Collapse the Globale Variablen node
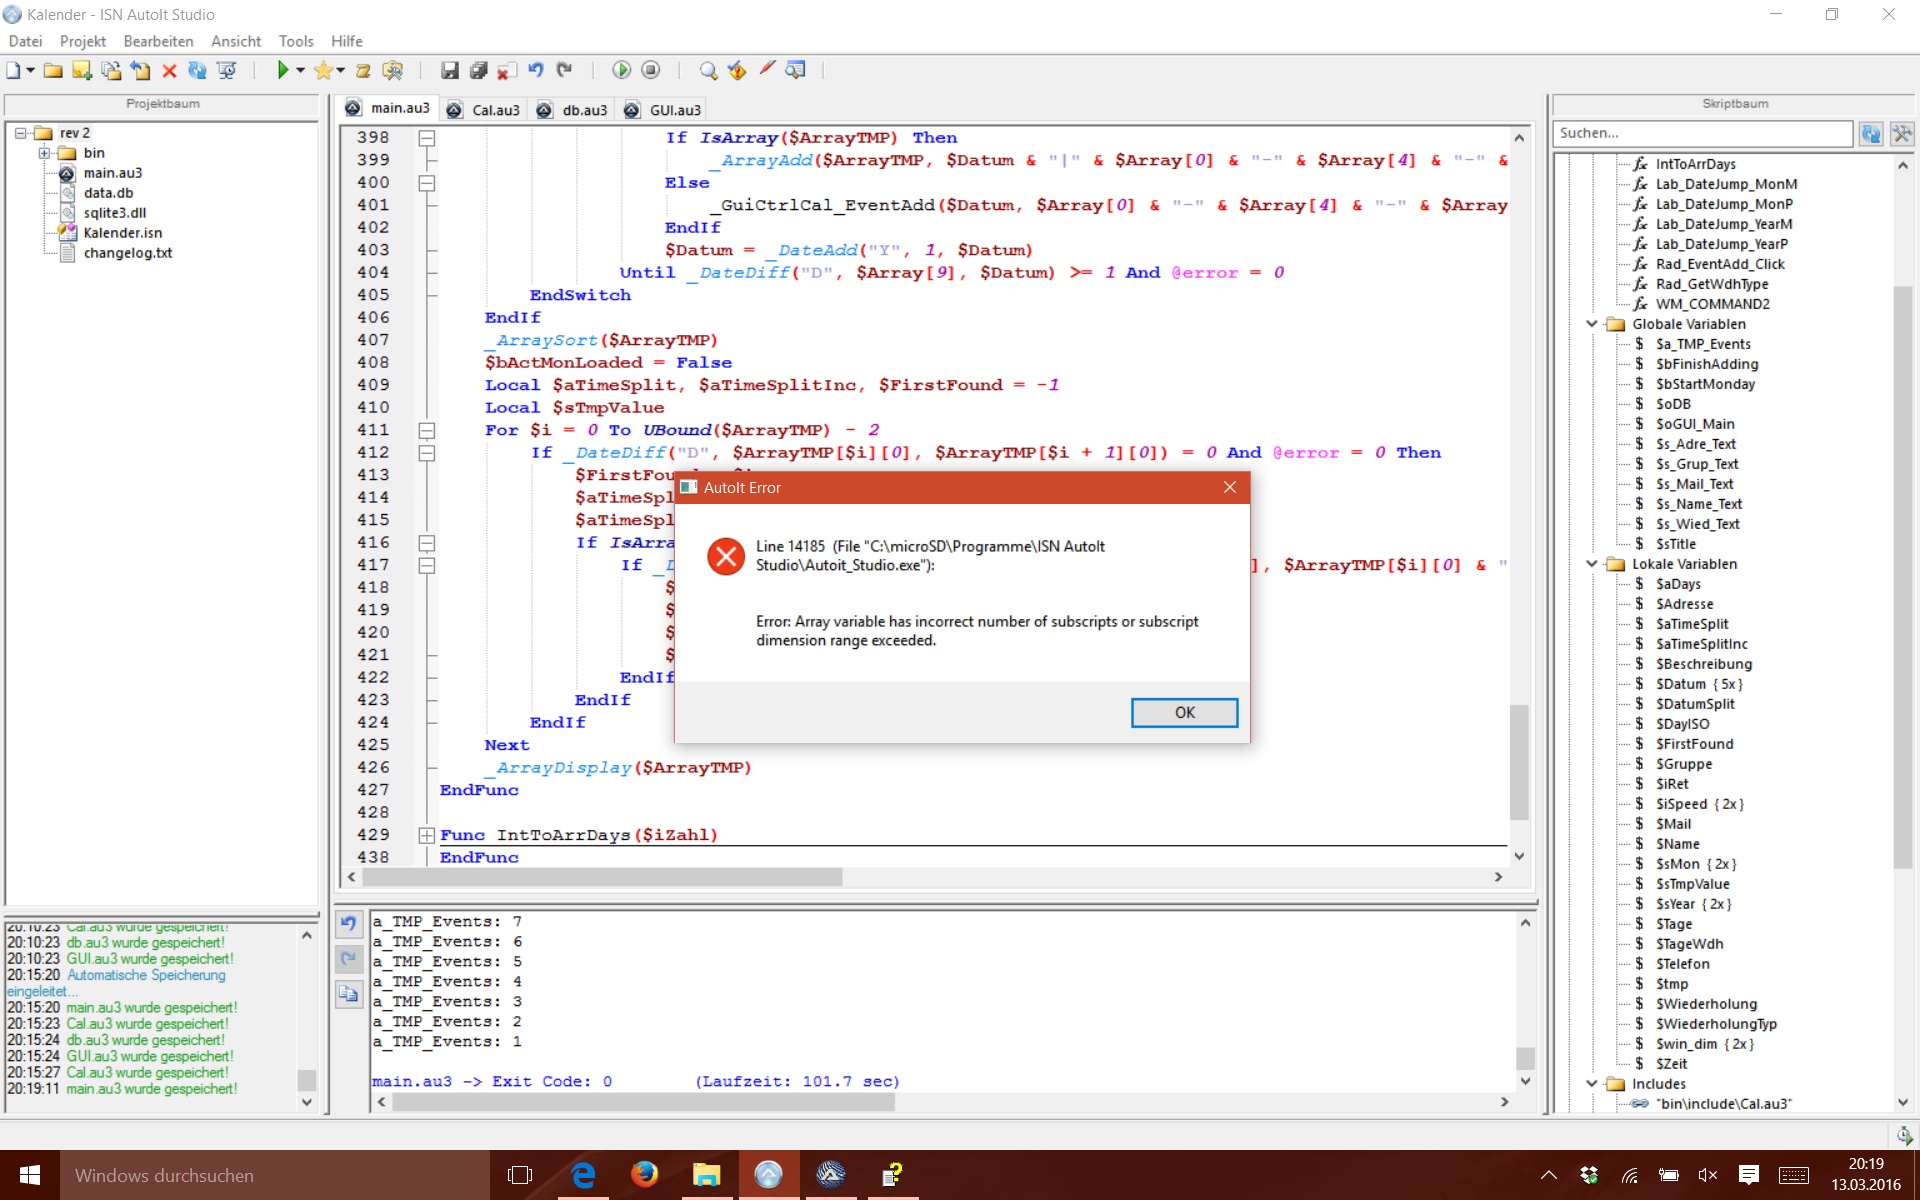 point(1592,324)
